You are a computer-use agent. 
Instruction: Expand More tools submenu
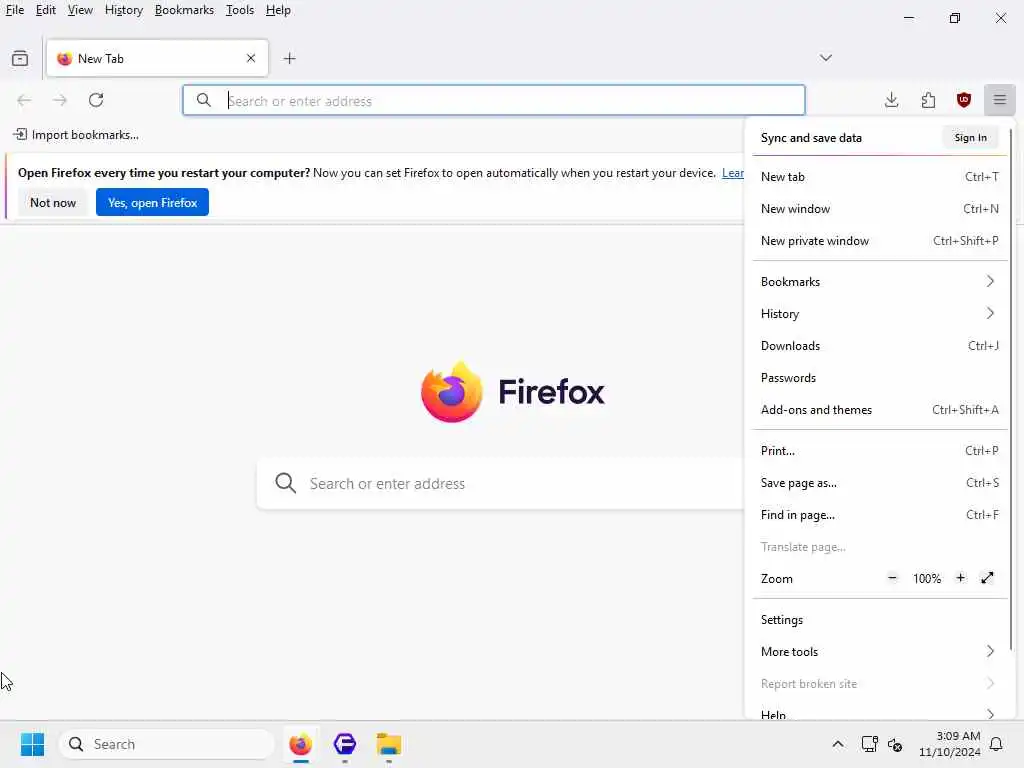(880, 652)
